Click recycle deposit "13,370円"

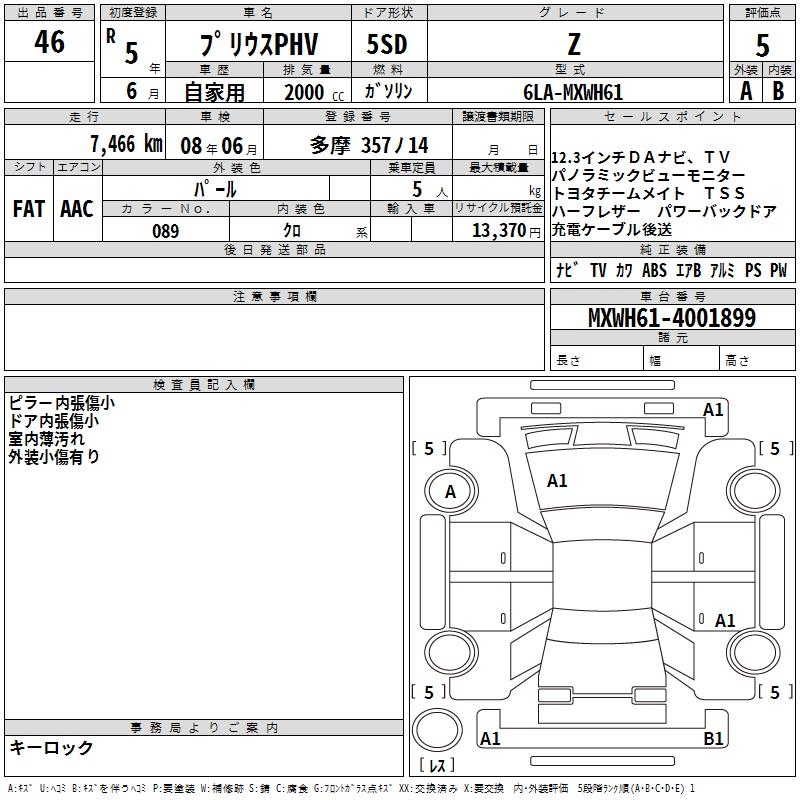pos(506,231)
